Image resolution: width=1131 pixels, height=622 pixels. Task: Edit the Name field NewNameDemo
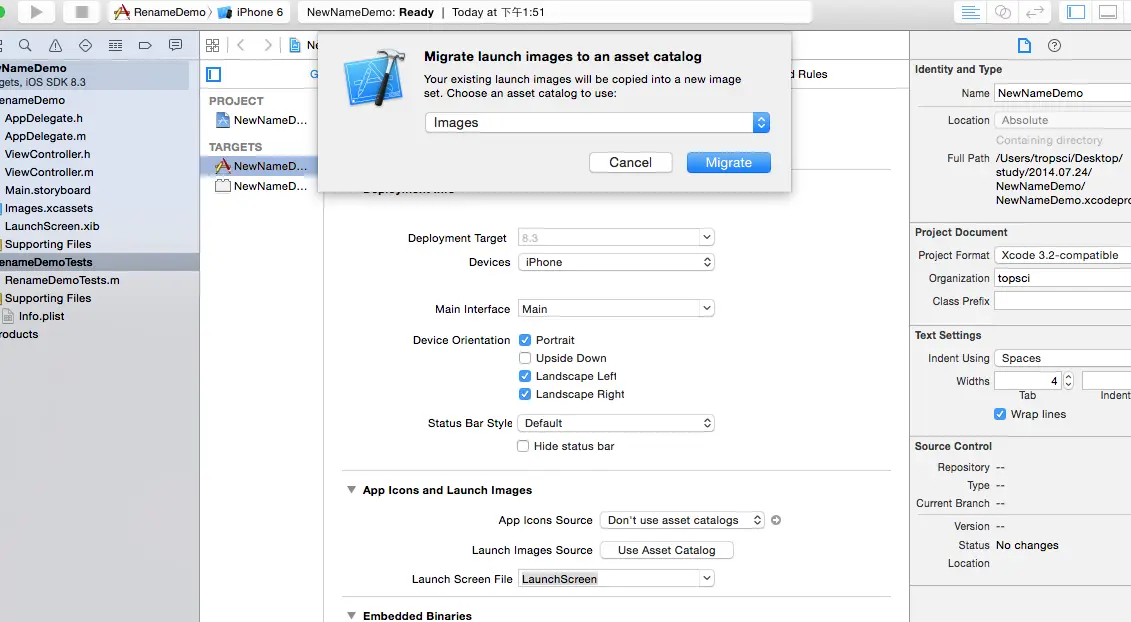pyautogui.click(x=1062, y=93)
